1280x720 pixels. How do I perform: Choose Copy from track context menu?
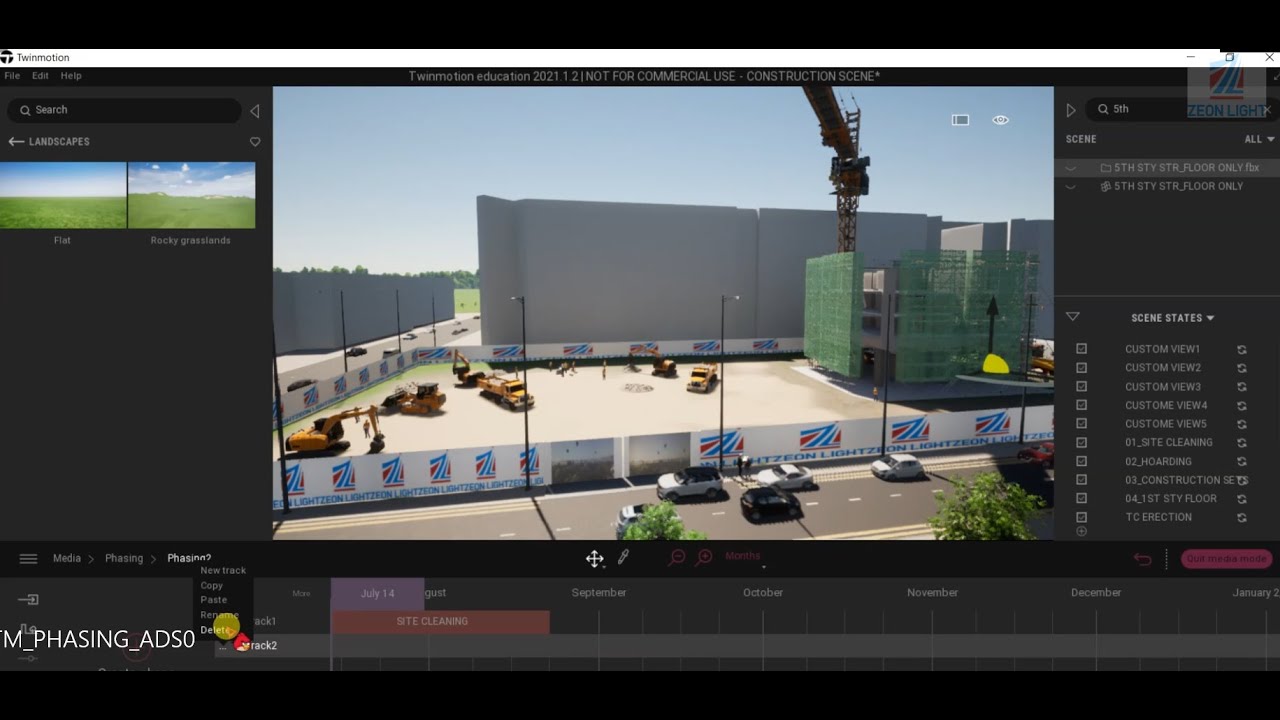click(211, 586)
